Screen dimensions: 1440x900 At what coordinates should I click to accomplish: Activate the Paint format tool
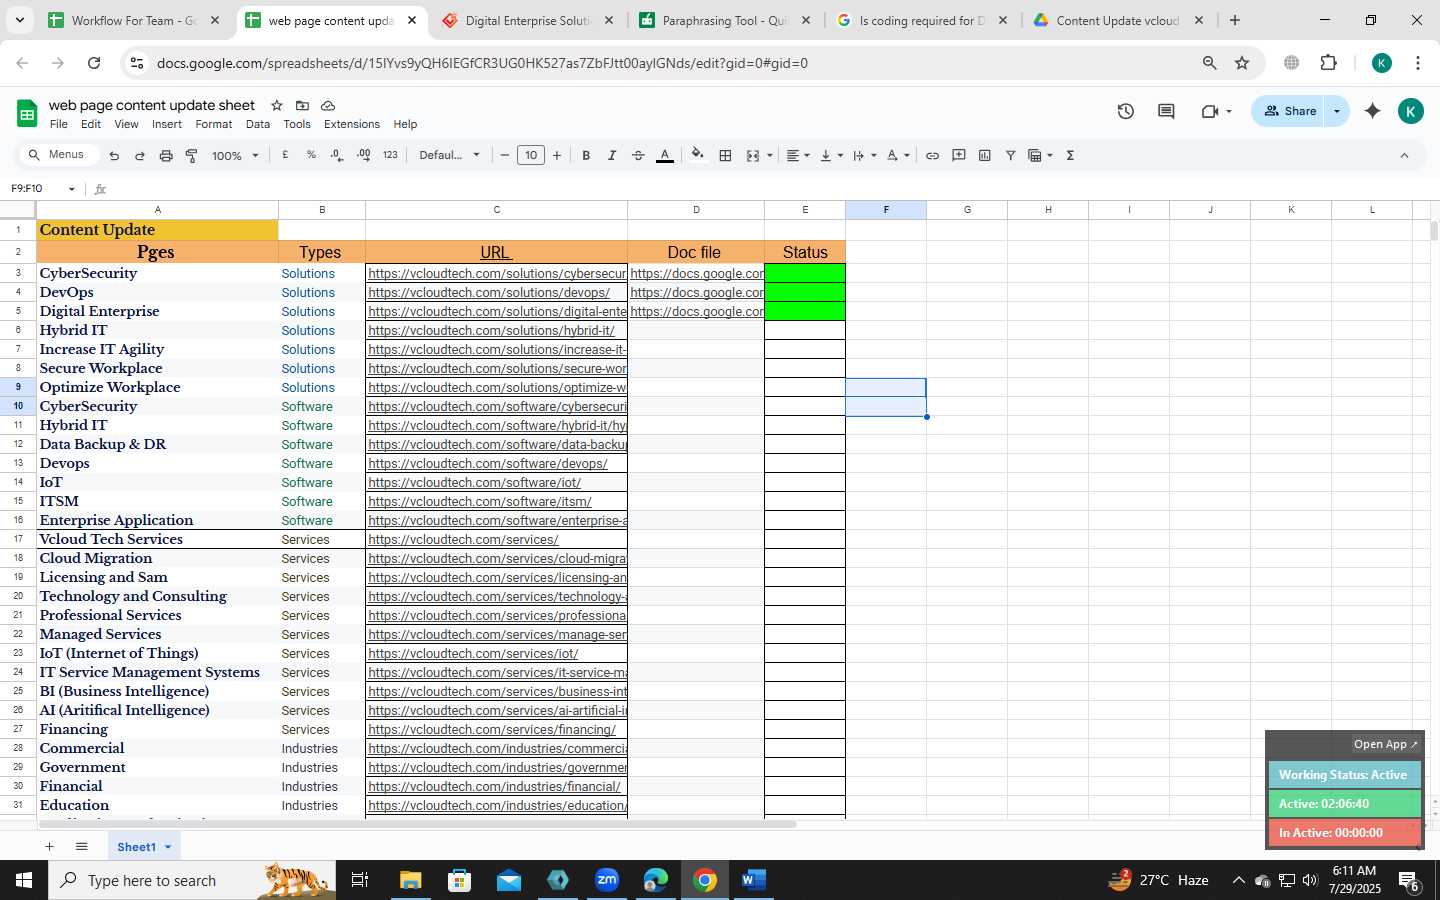[191, 156]
